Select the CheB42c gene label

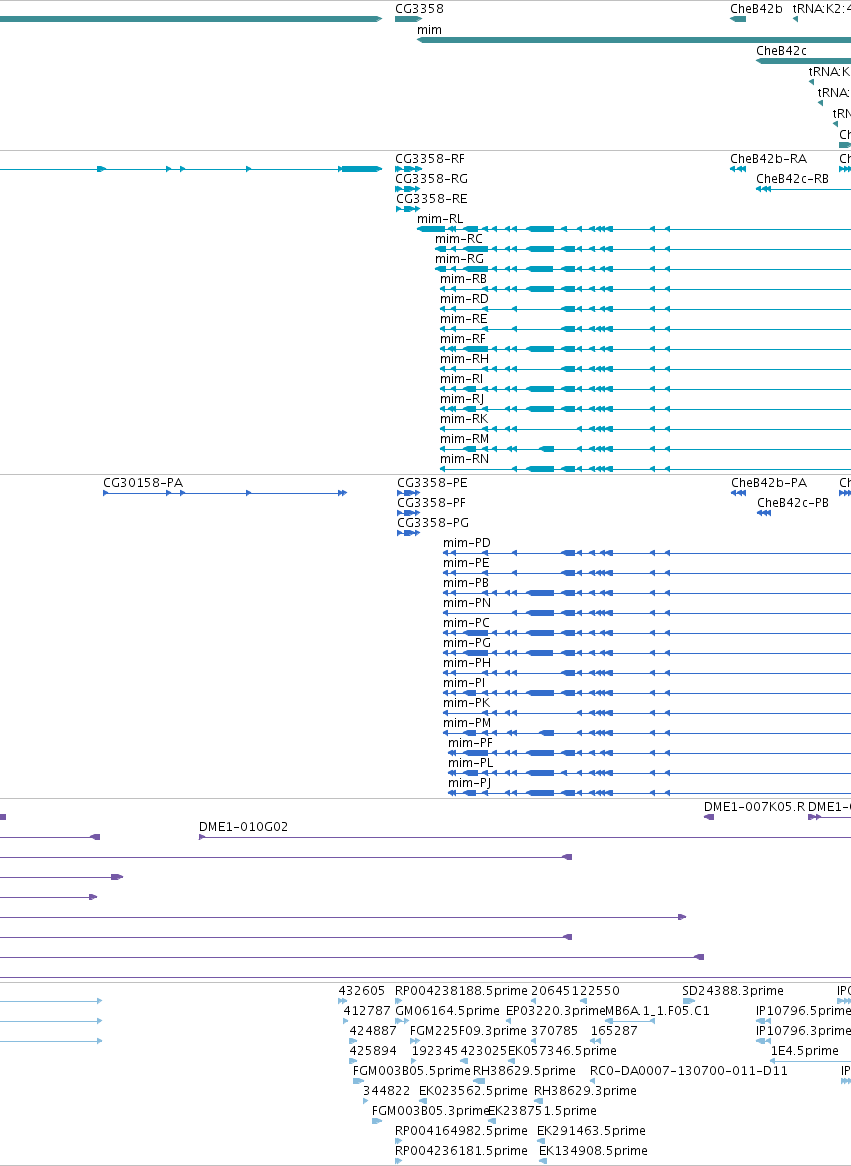pyautogui.click(x=781, y=51)
